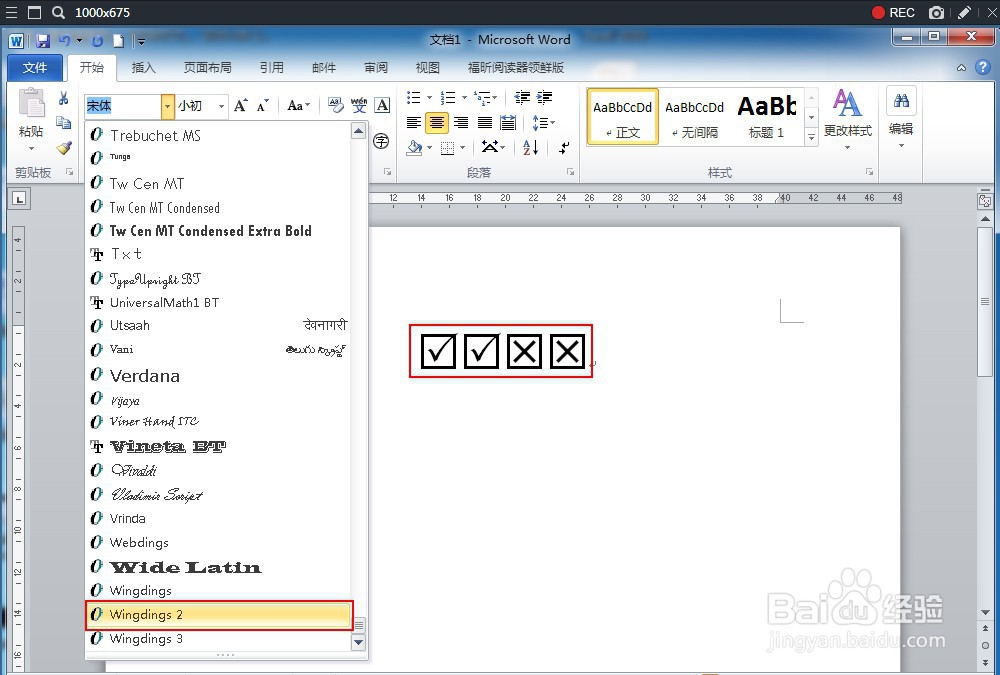Click the Asian Layout icon

point(490,147)
